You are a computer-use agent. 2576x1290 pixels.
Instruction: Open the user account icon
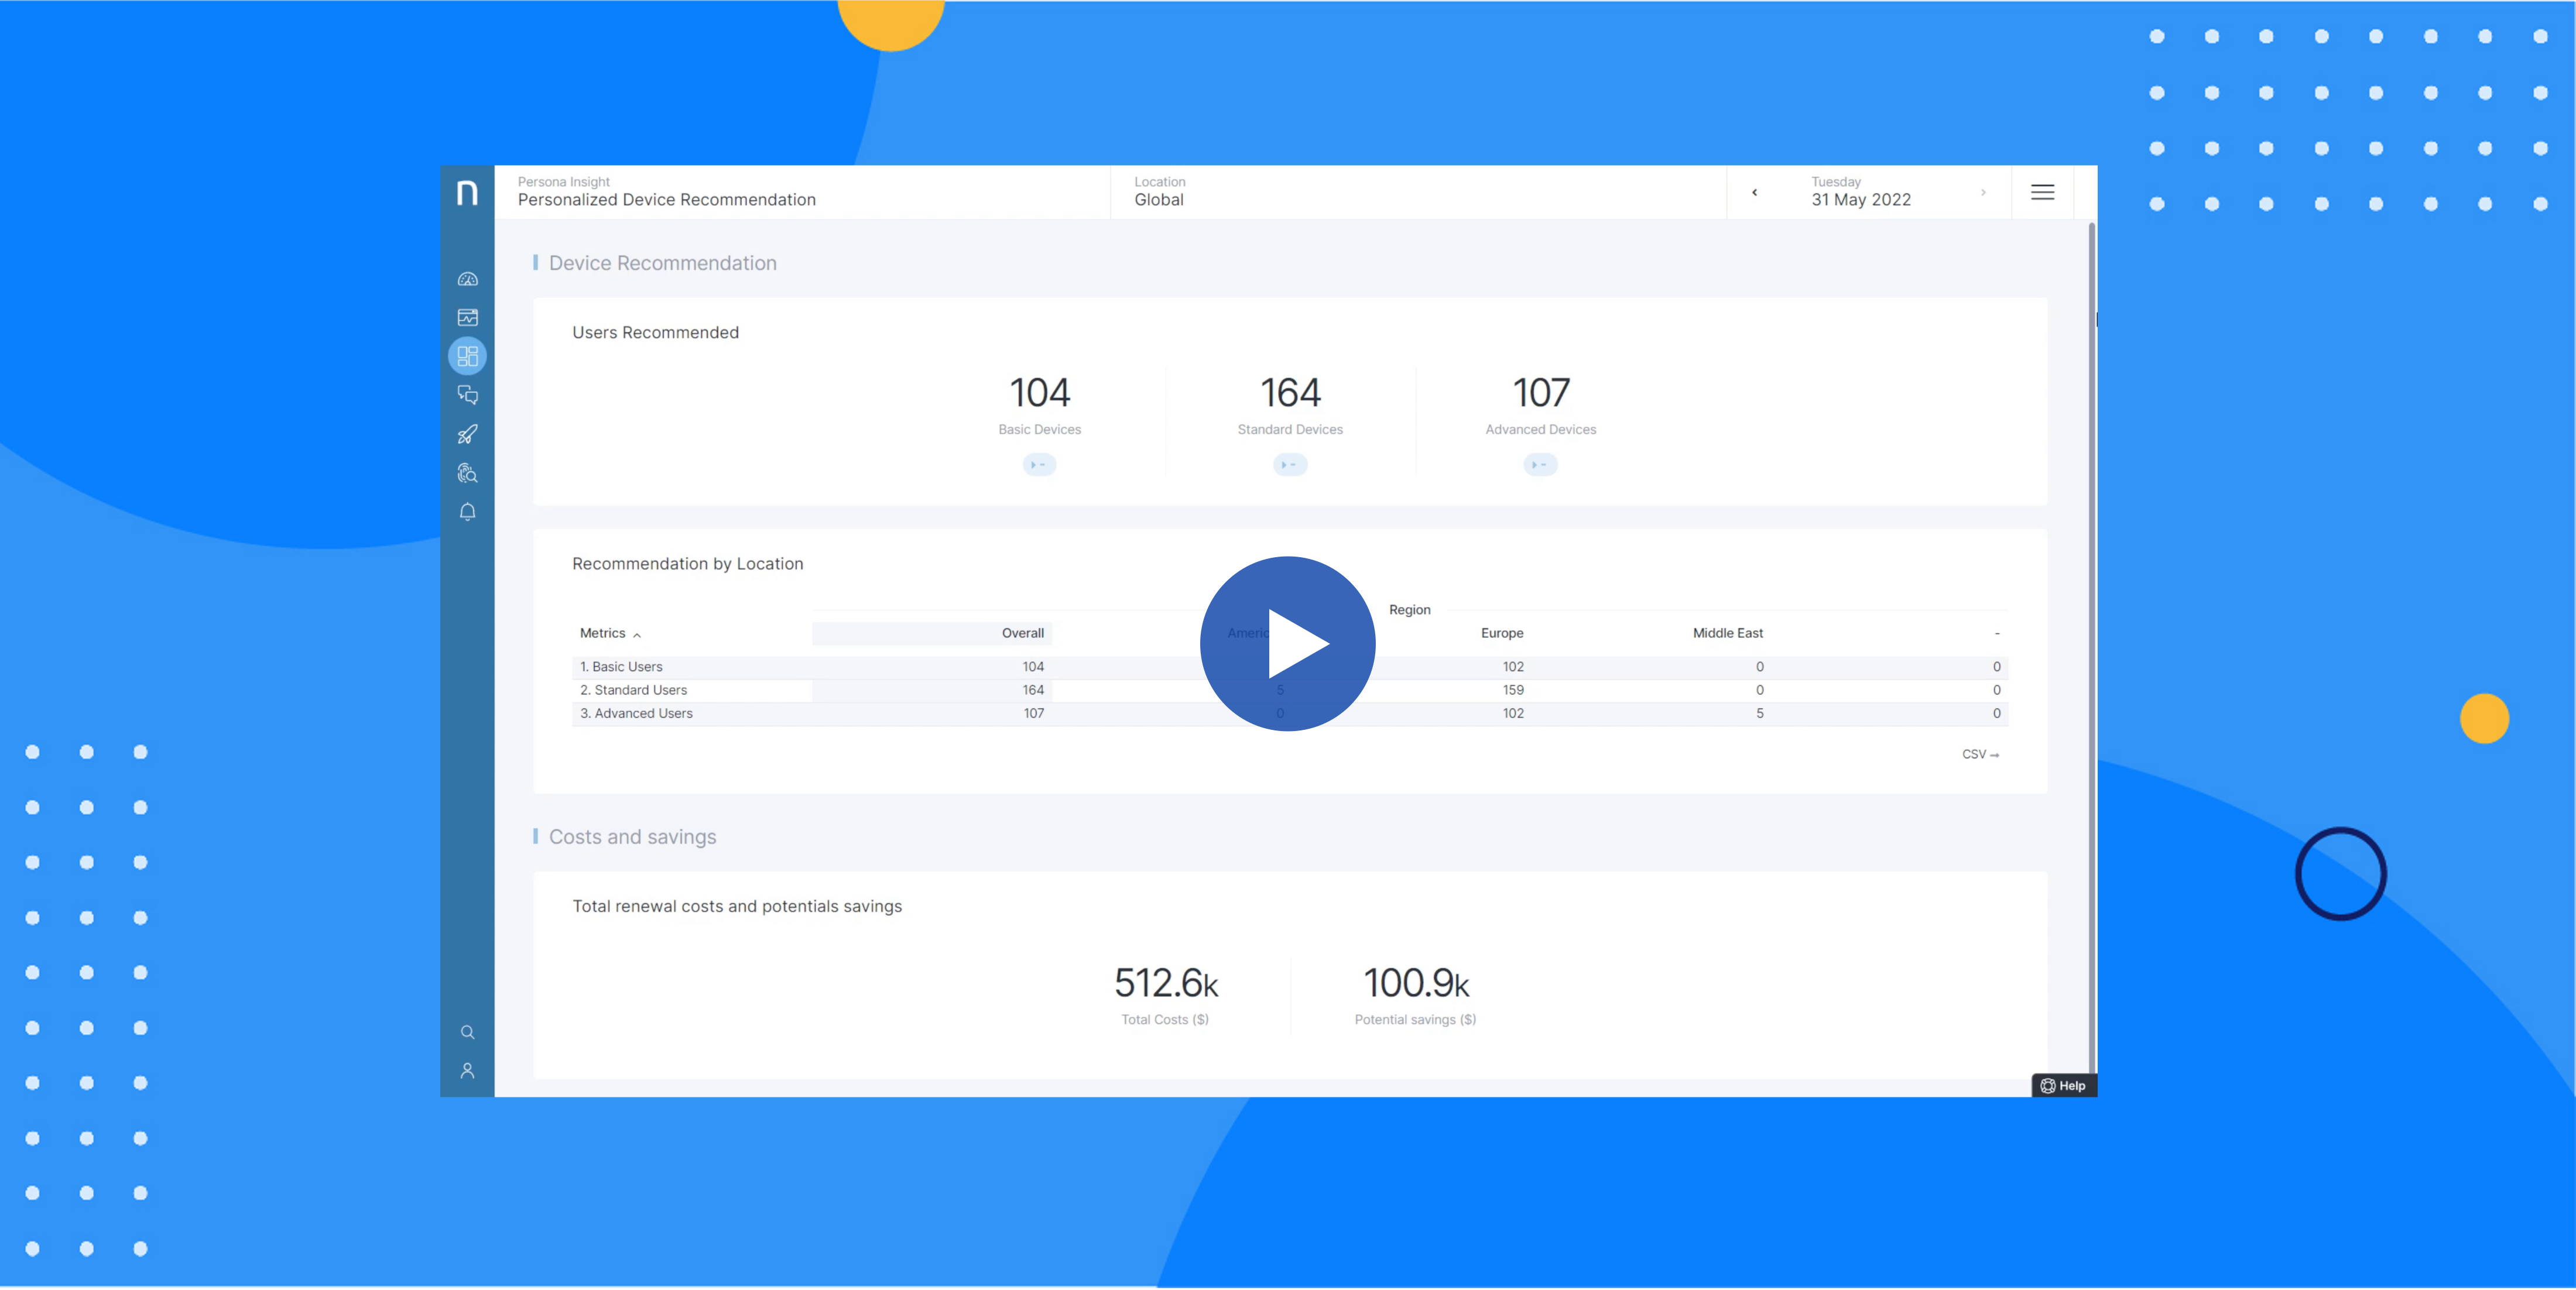[467, 1071]
